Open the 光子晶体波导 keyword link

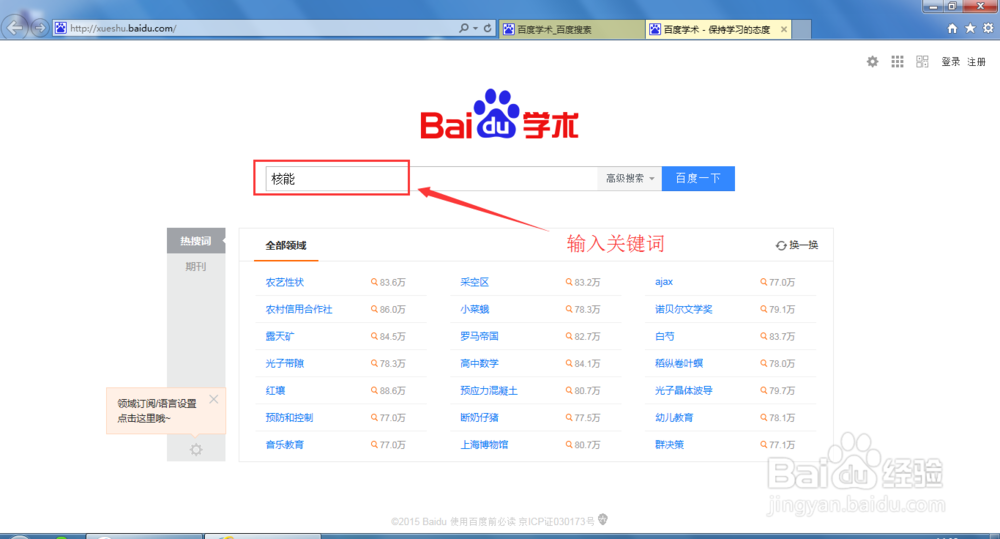click(x=683, y=390)
